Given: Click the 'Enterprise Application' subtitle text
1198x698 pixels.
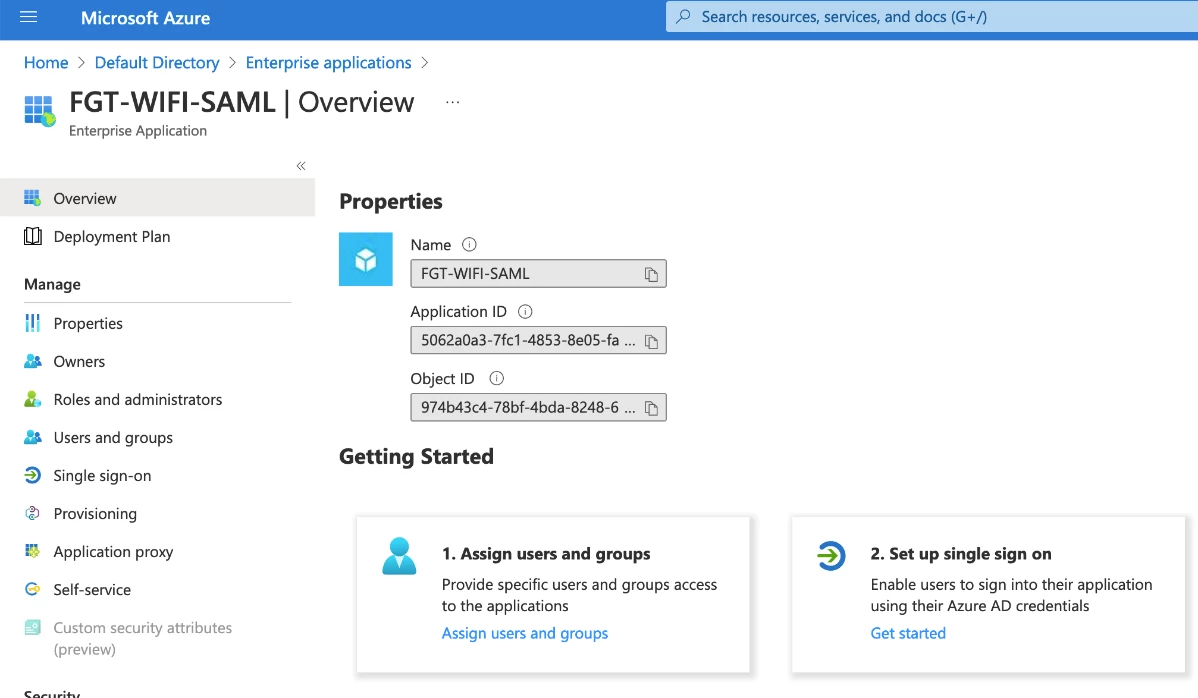Looking at the screenshot, I should (x=138, y=131).
